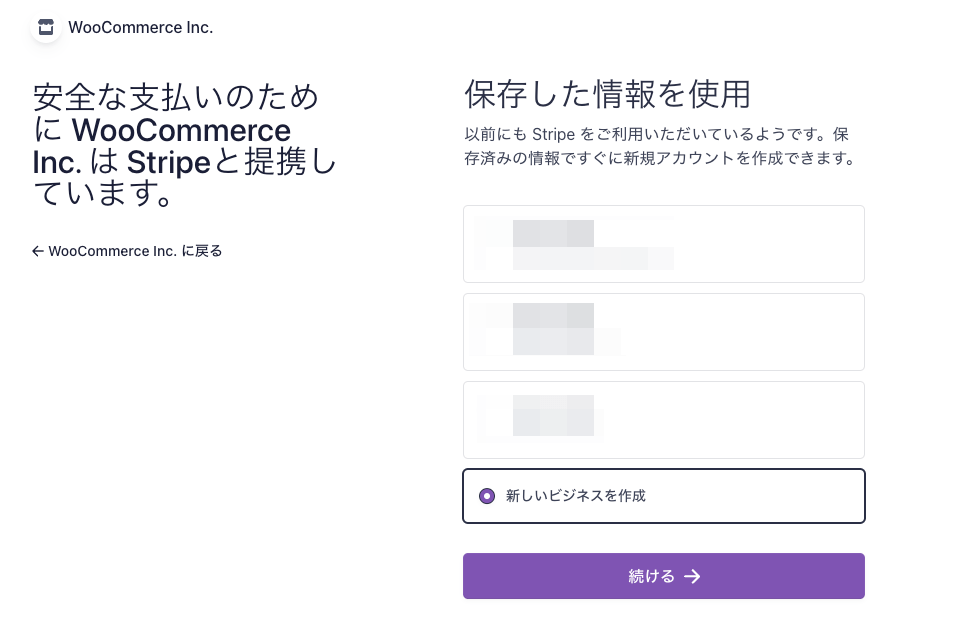Click blurred name in second saved card
The width and height of the screenshot is (954, 626).
(553, 316)
